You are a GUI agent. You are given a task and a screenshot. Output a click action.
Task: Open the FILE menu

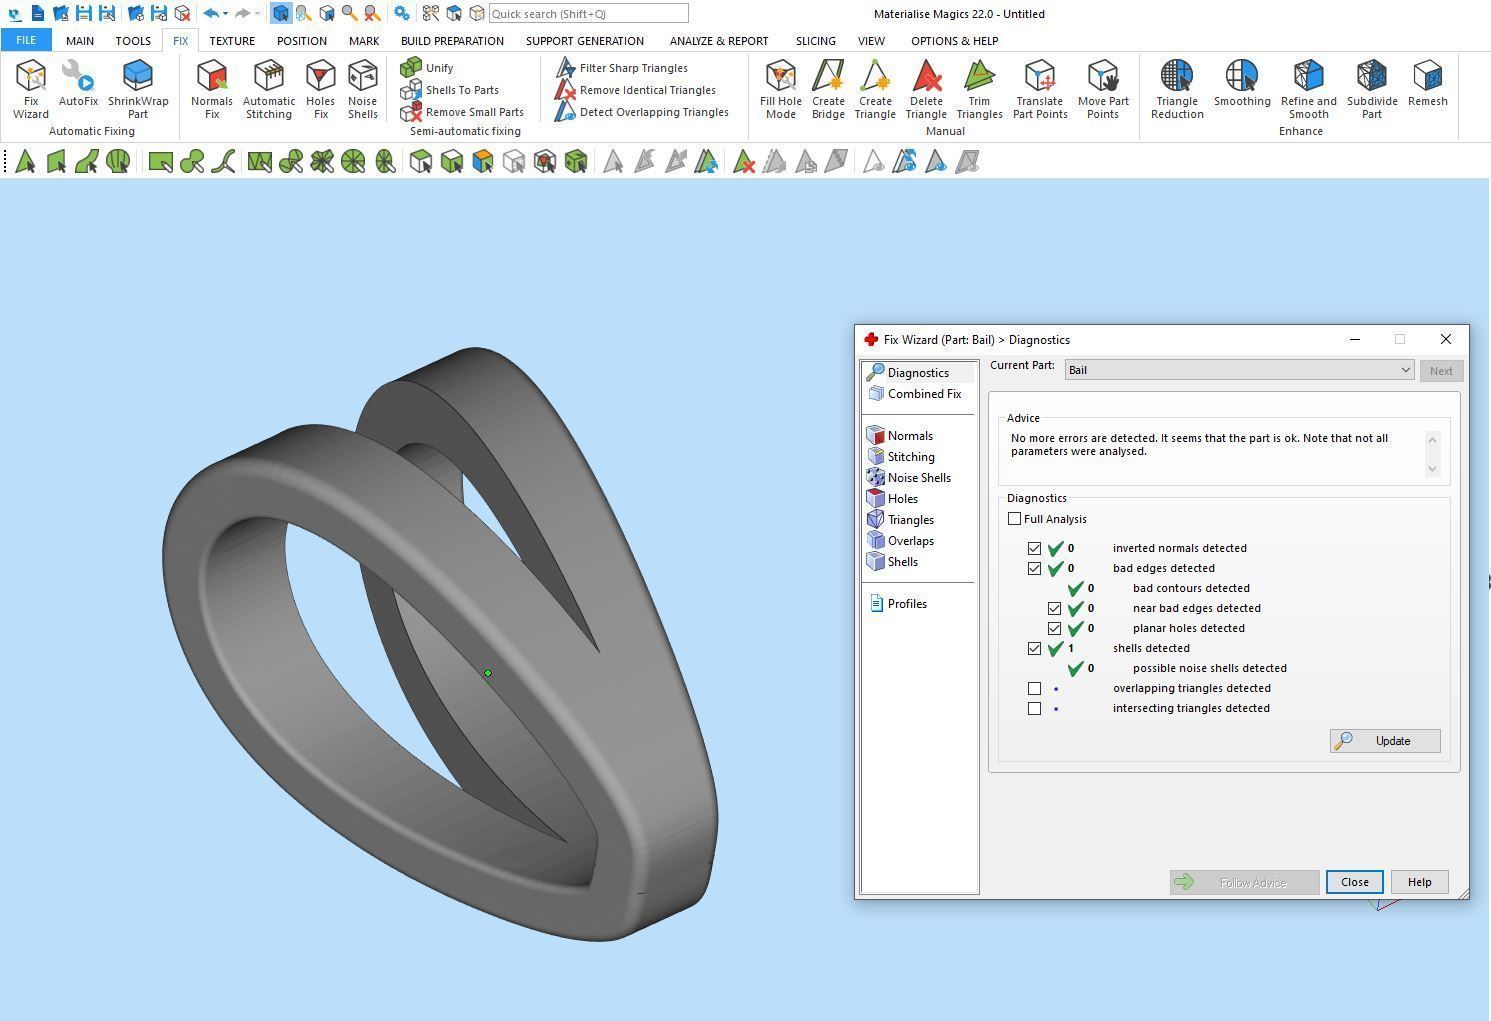pos(26,40)
